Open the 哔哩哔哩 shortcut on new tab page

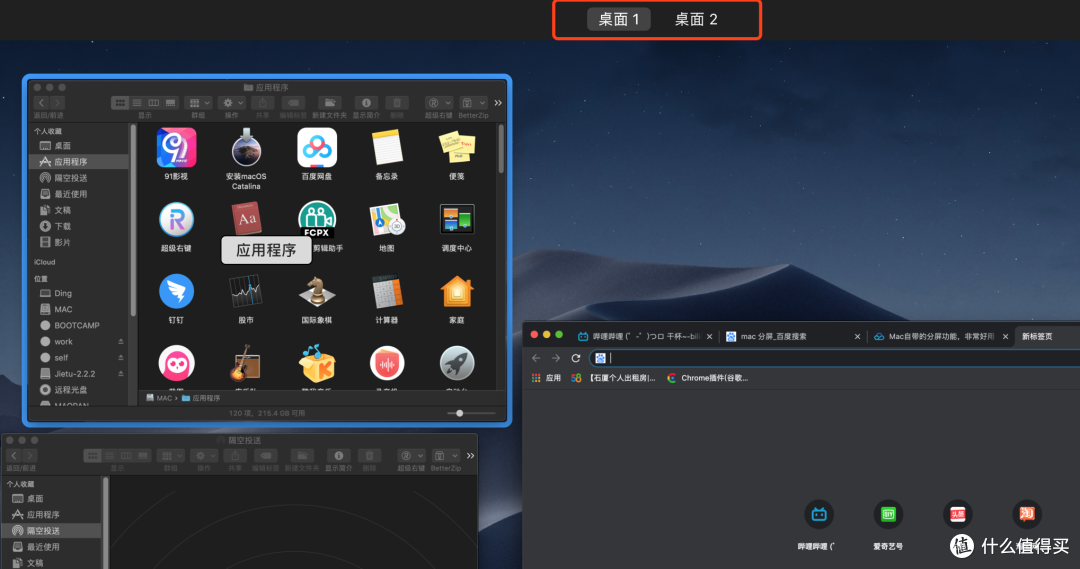[818, 514]
